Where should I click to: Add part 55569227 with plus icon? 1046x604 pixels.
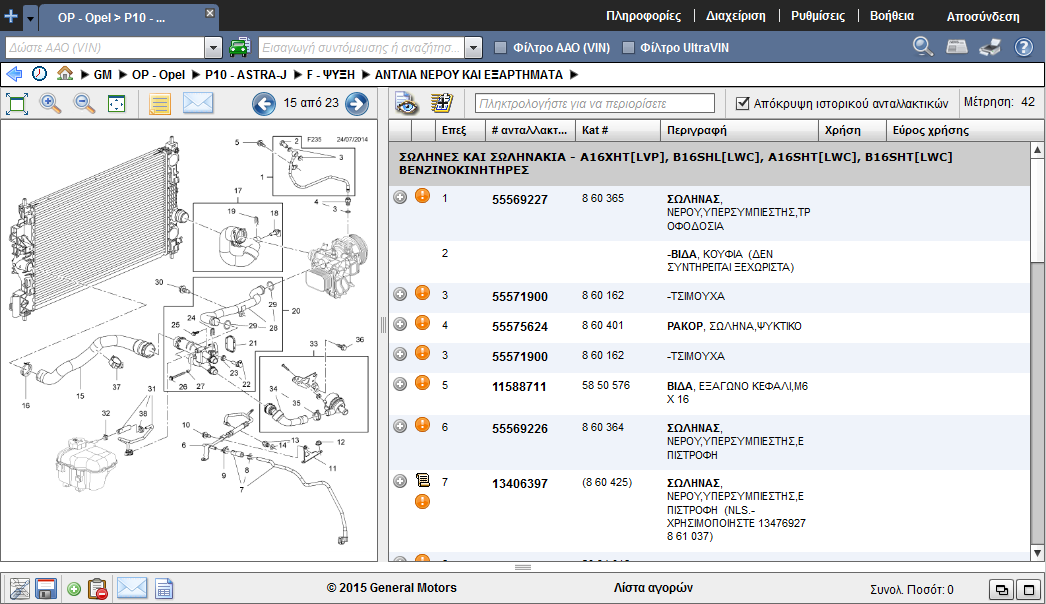(400, 197)
